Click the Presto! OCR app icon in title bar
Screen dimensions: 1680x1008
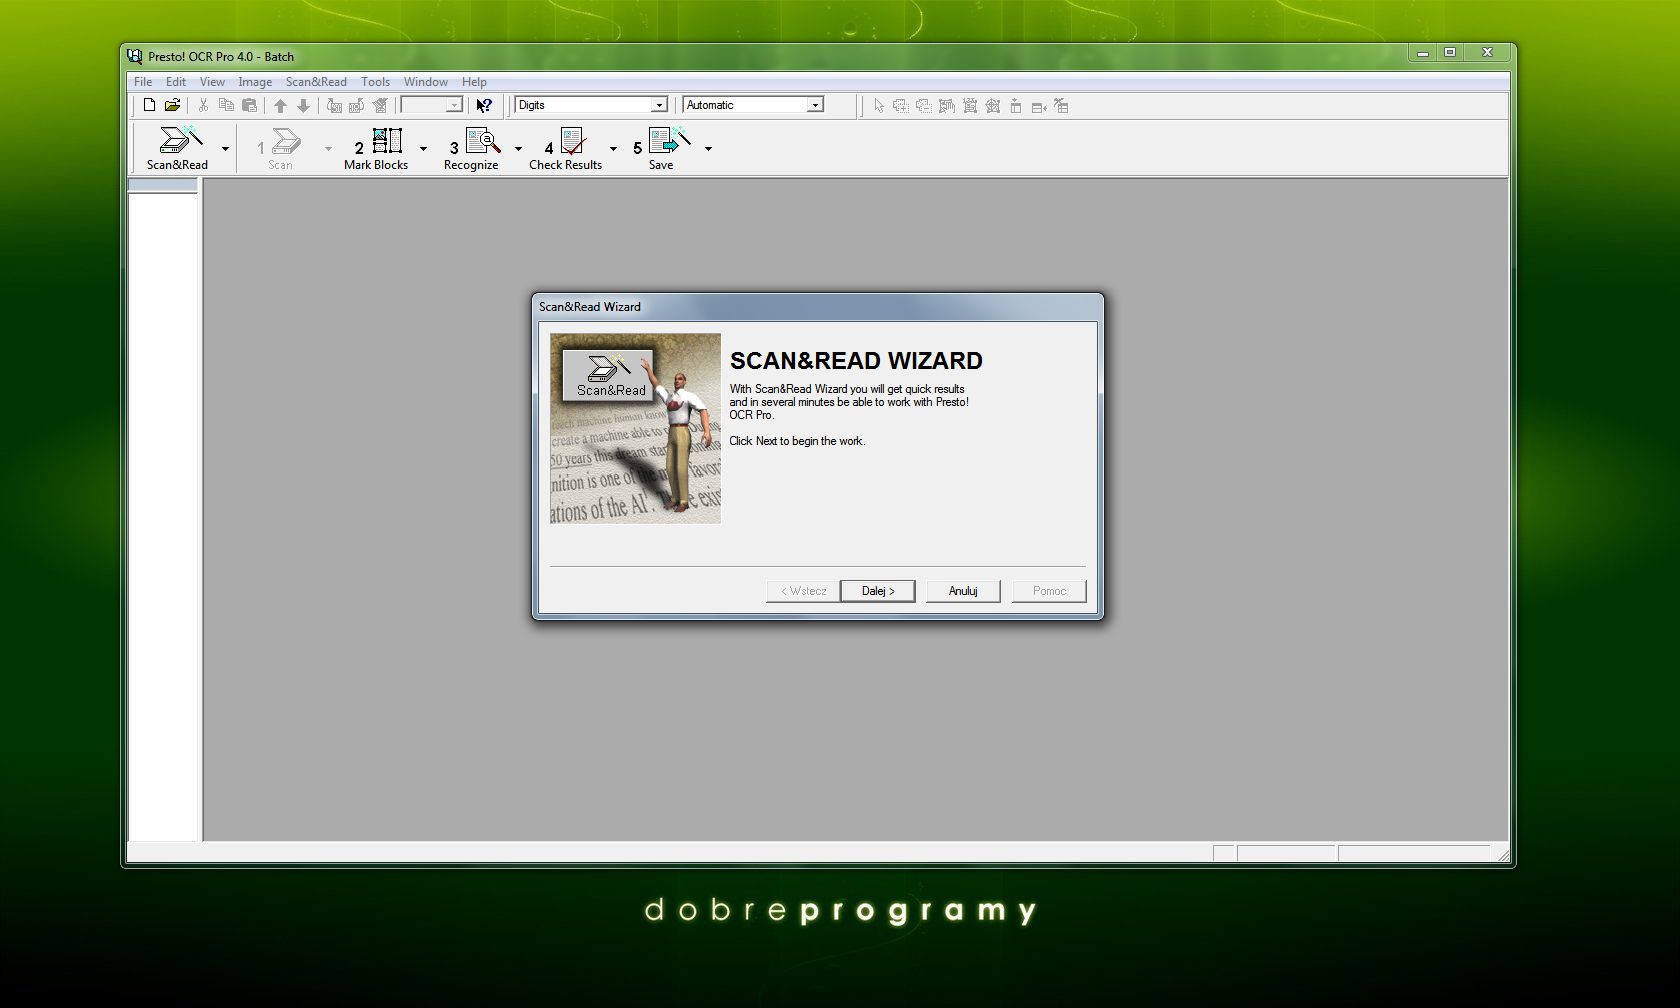click(135, 56)
